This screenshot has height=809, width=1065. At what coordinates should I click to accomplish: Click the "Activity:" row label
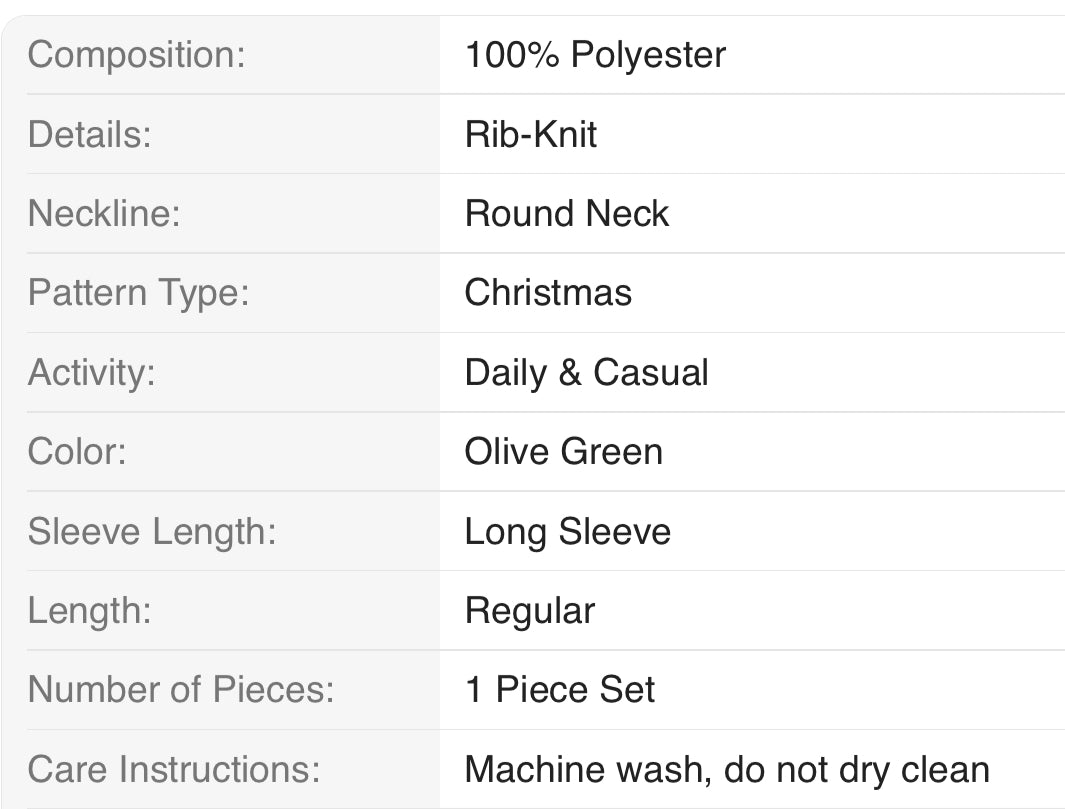[92, 372]
